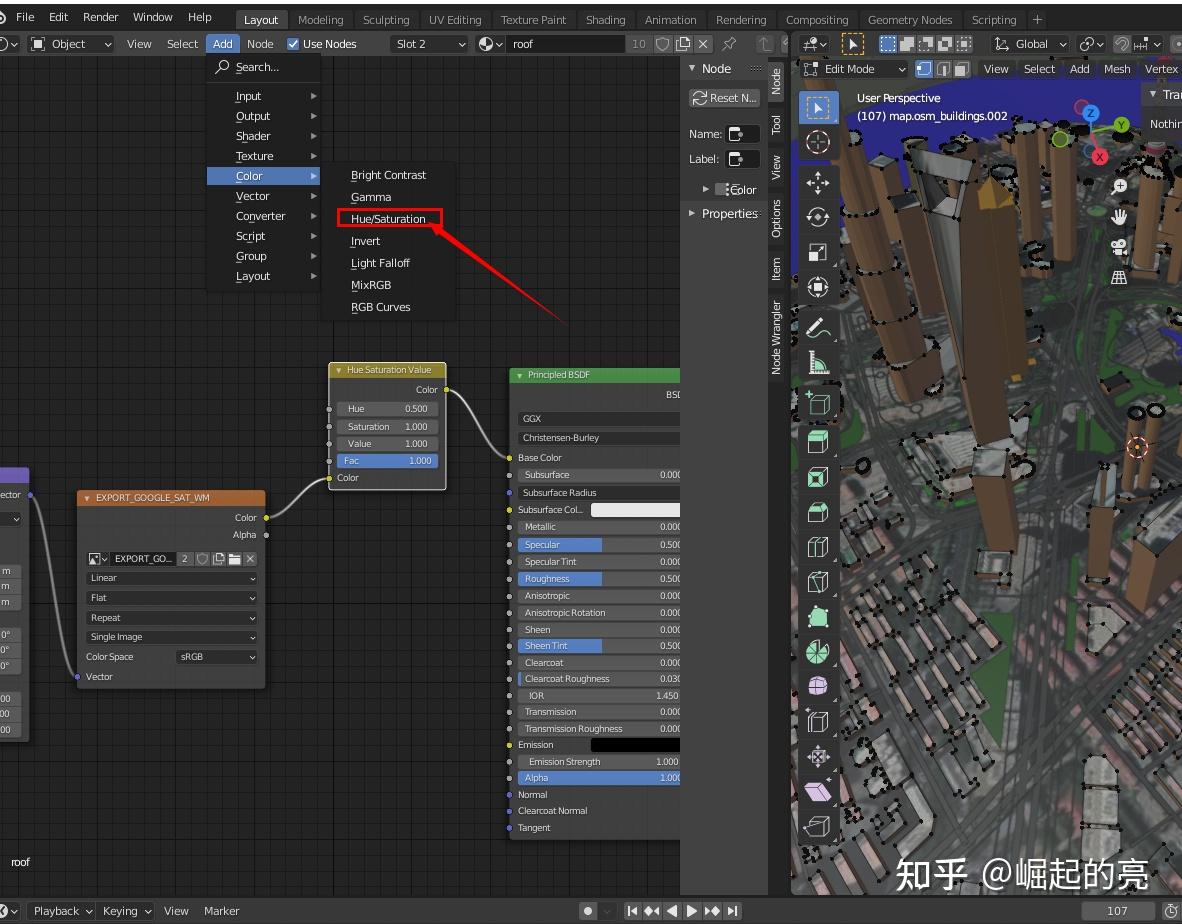Open the Slot 2 material slot dropdown
The image size is (1182, 924).
pyautogui.click(x=429, y=44)
